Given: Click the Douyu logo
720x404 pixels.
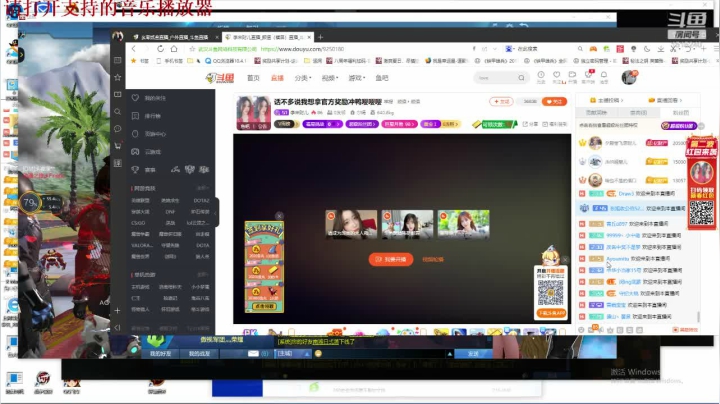Looking at the screenshot, I should click(220, 78).
